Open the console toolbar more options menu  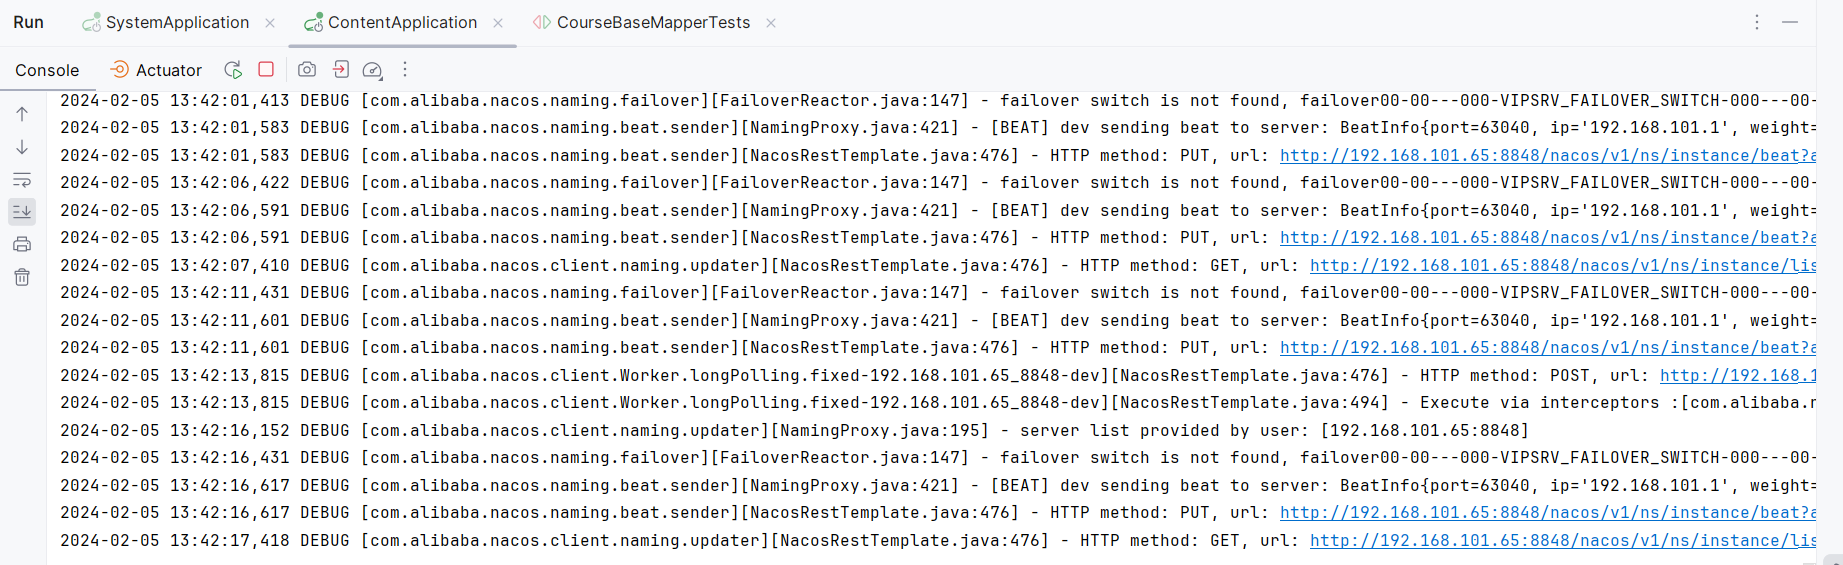tap(405, 69)
